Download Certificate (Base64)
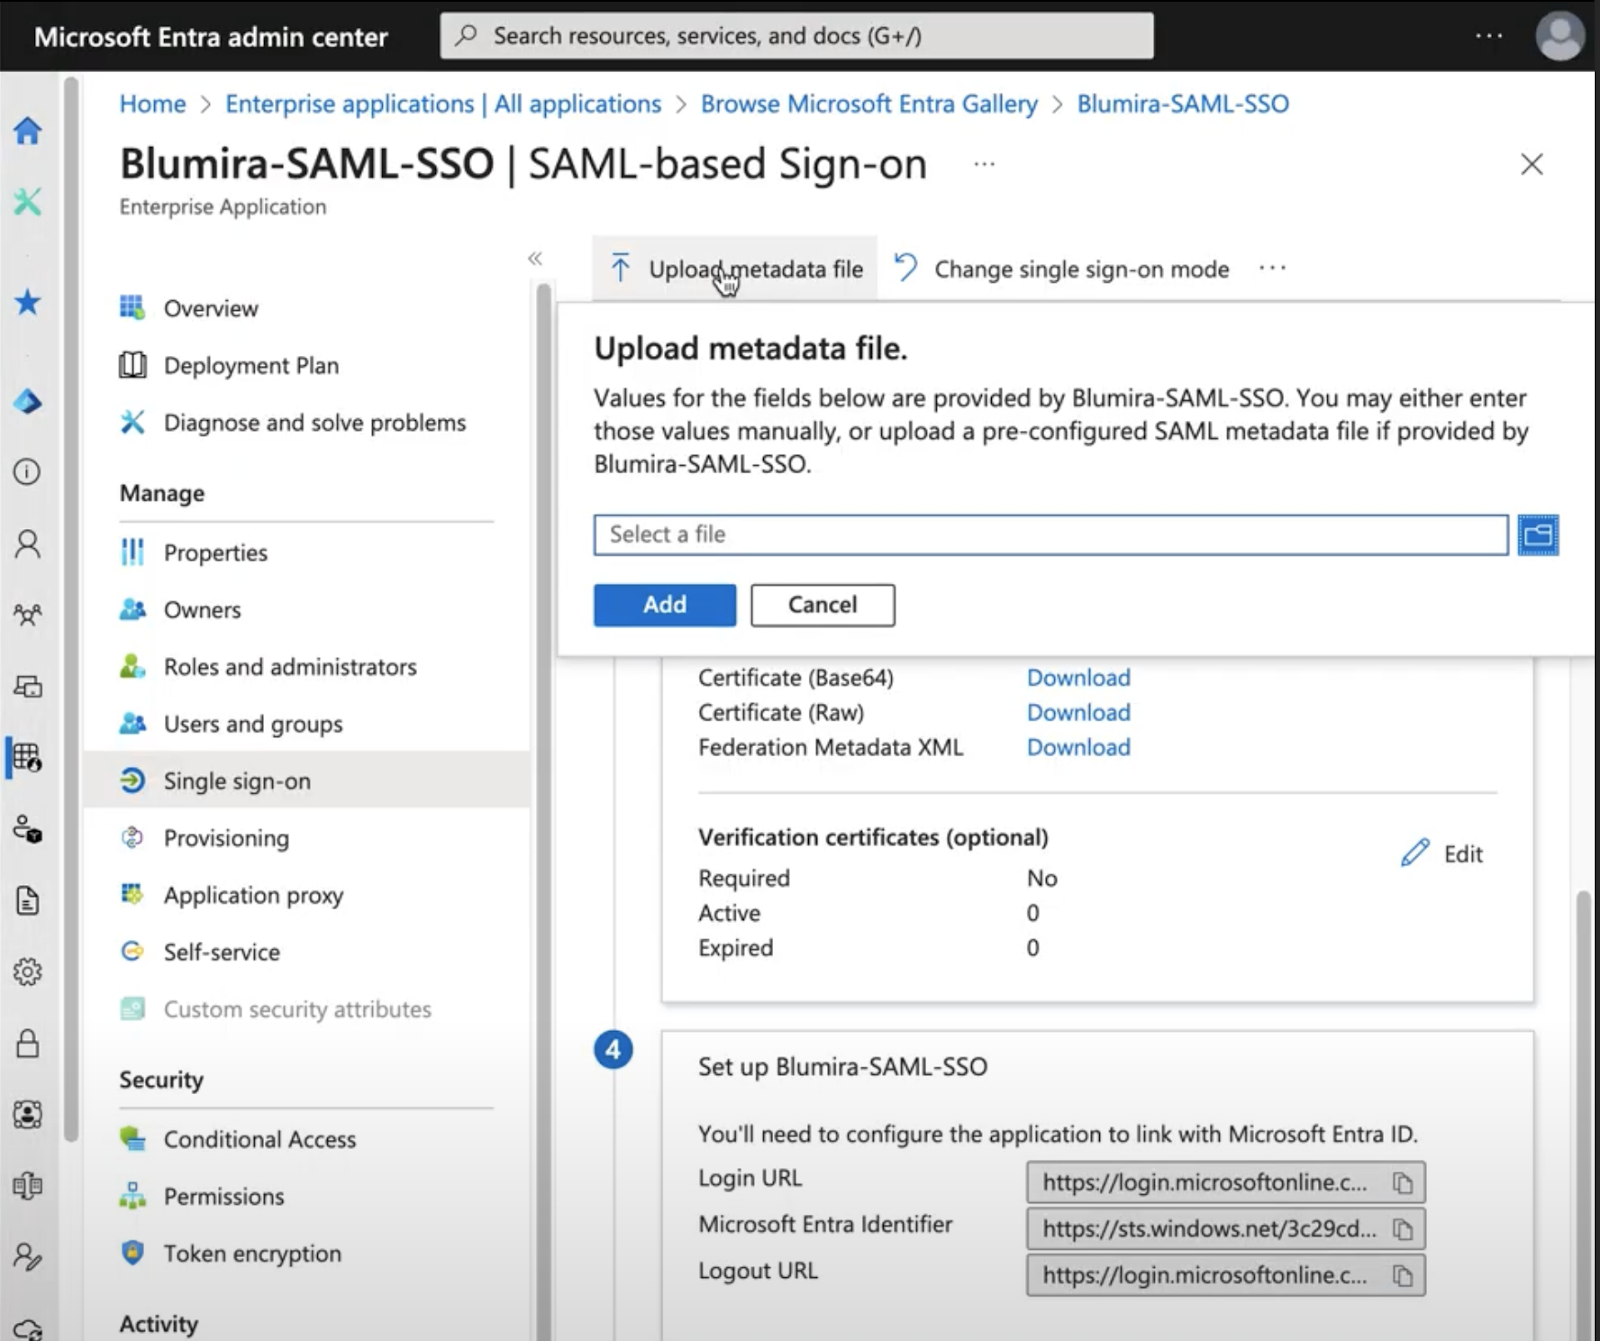The width and height of the screenshot is (1600, 1341). pos(1078,677)
